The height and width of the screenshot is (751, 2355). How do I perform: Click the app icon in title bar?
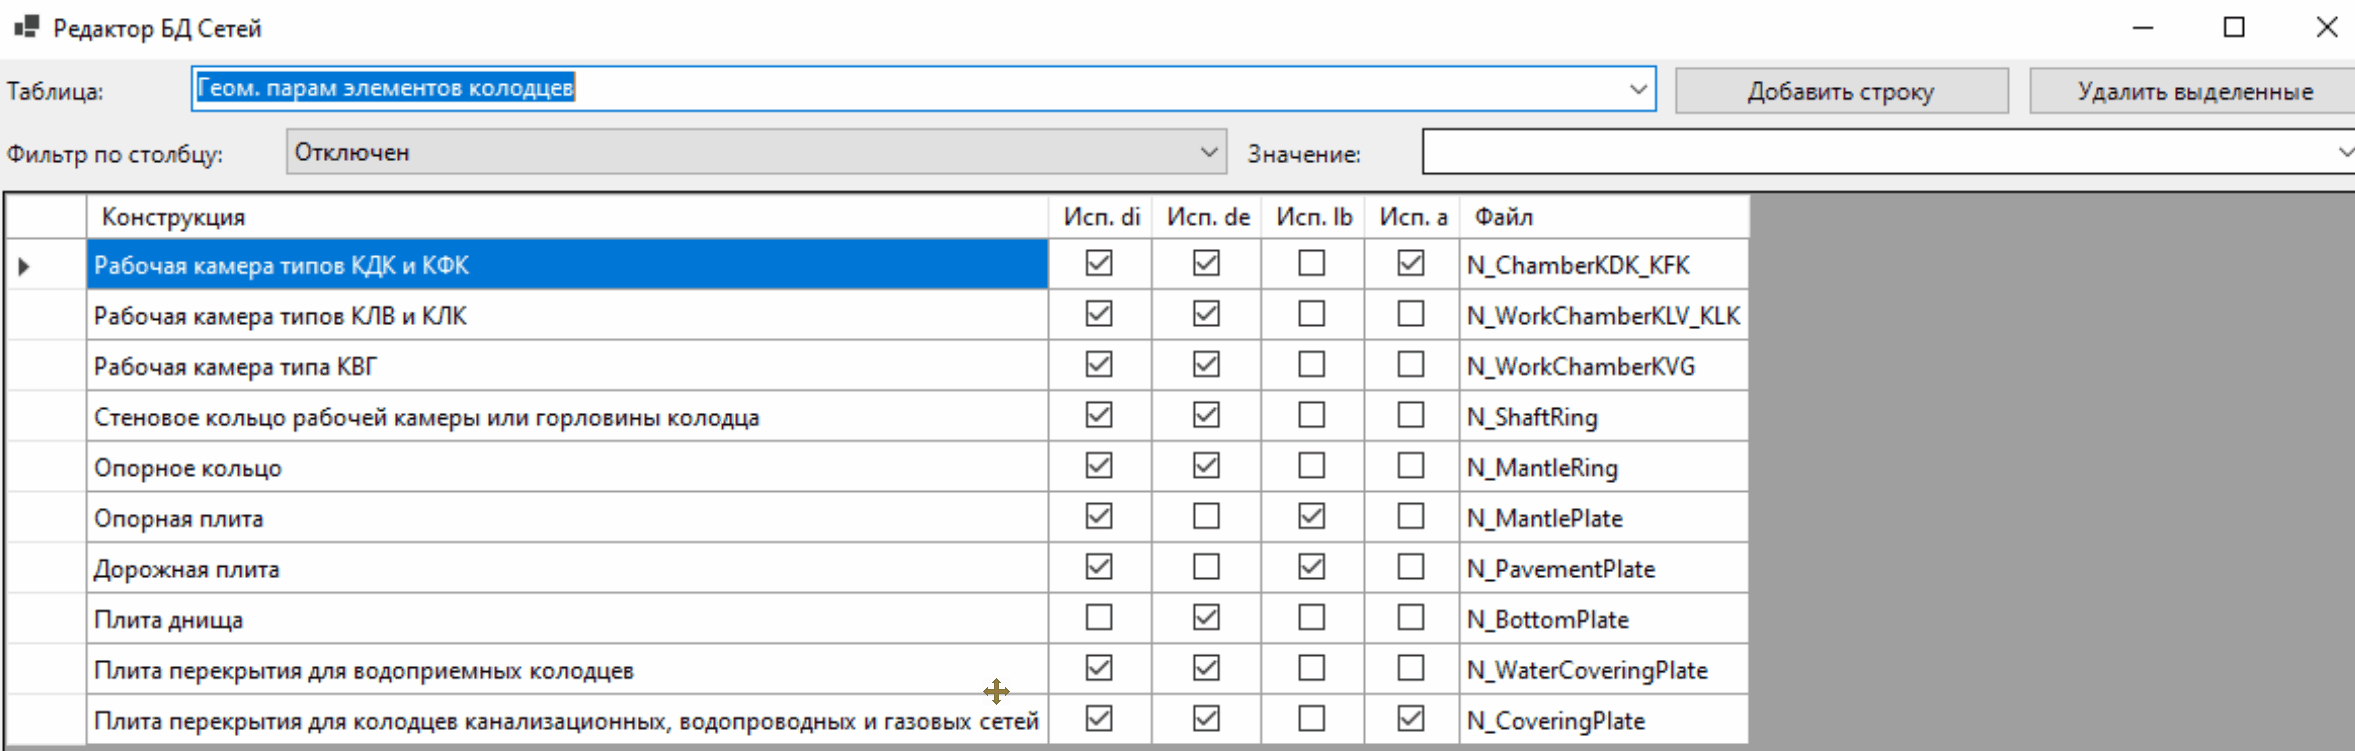point(27,27)
